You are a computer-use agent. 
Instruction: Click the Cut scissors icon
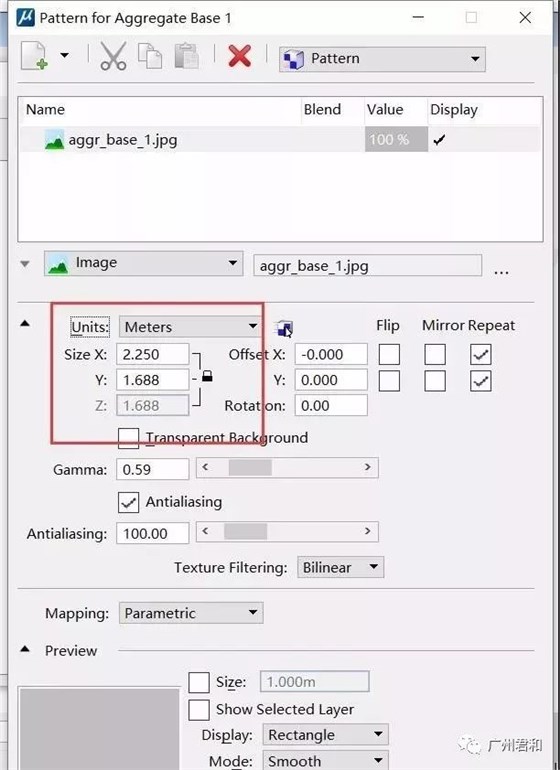(113, 56)
